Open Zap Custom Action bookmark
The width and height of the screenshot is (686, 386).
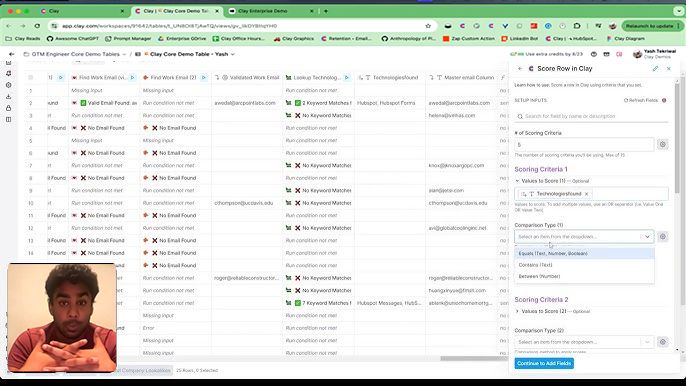(469, 39)
